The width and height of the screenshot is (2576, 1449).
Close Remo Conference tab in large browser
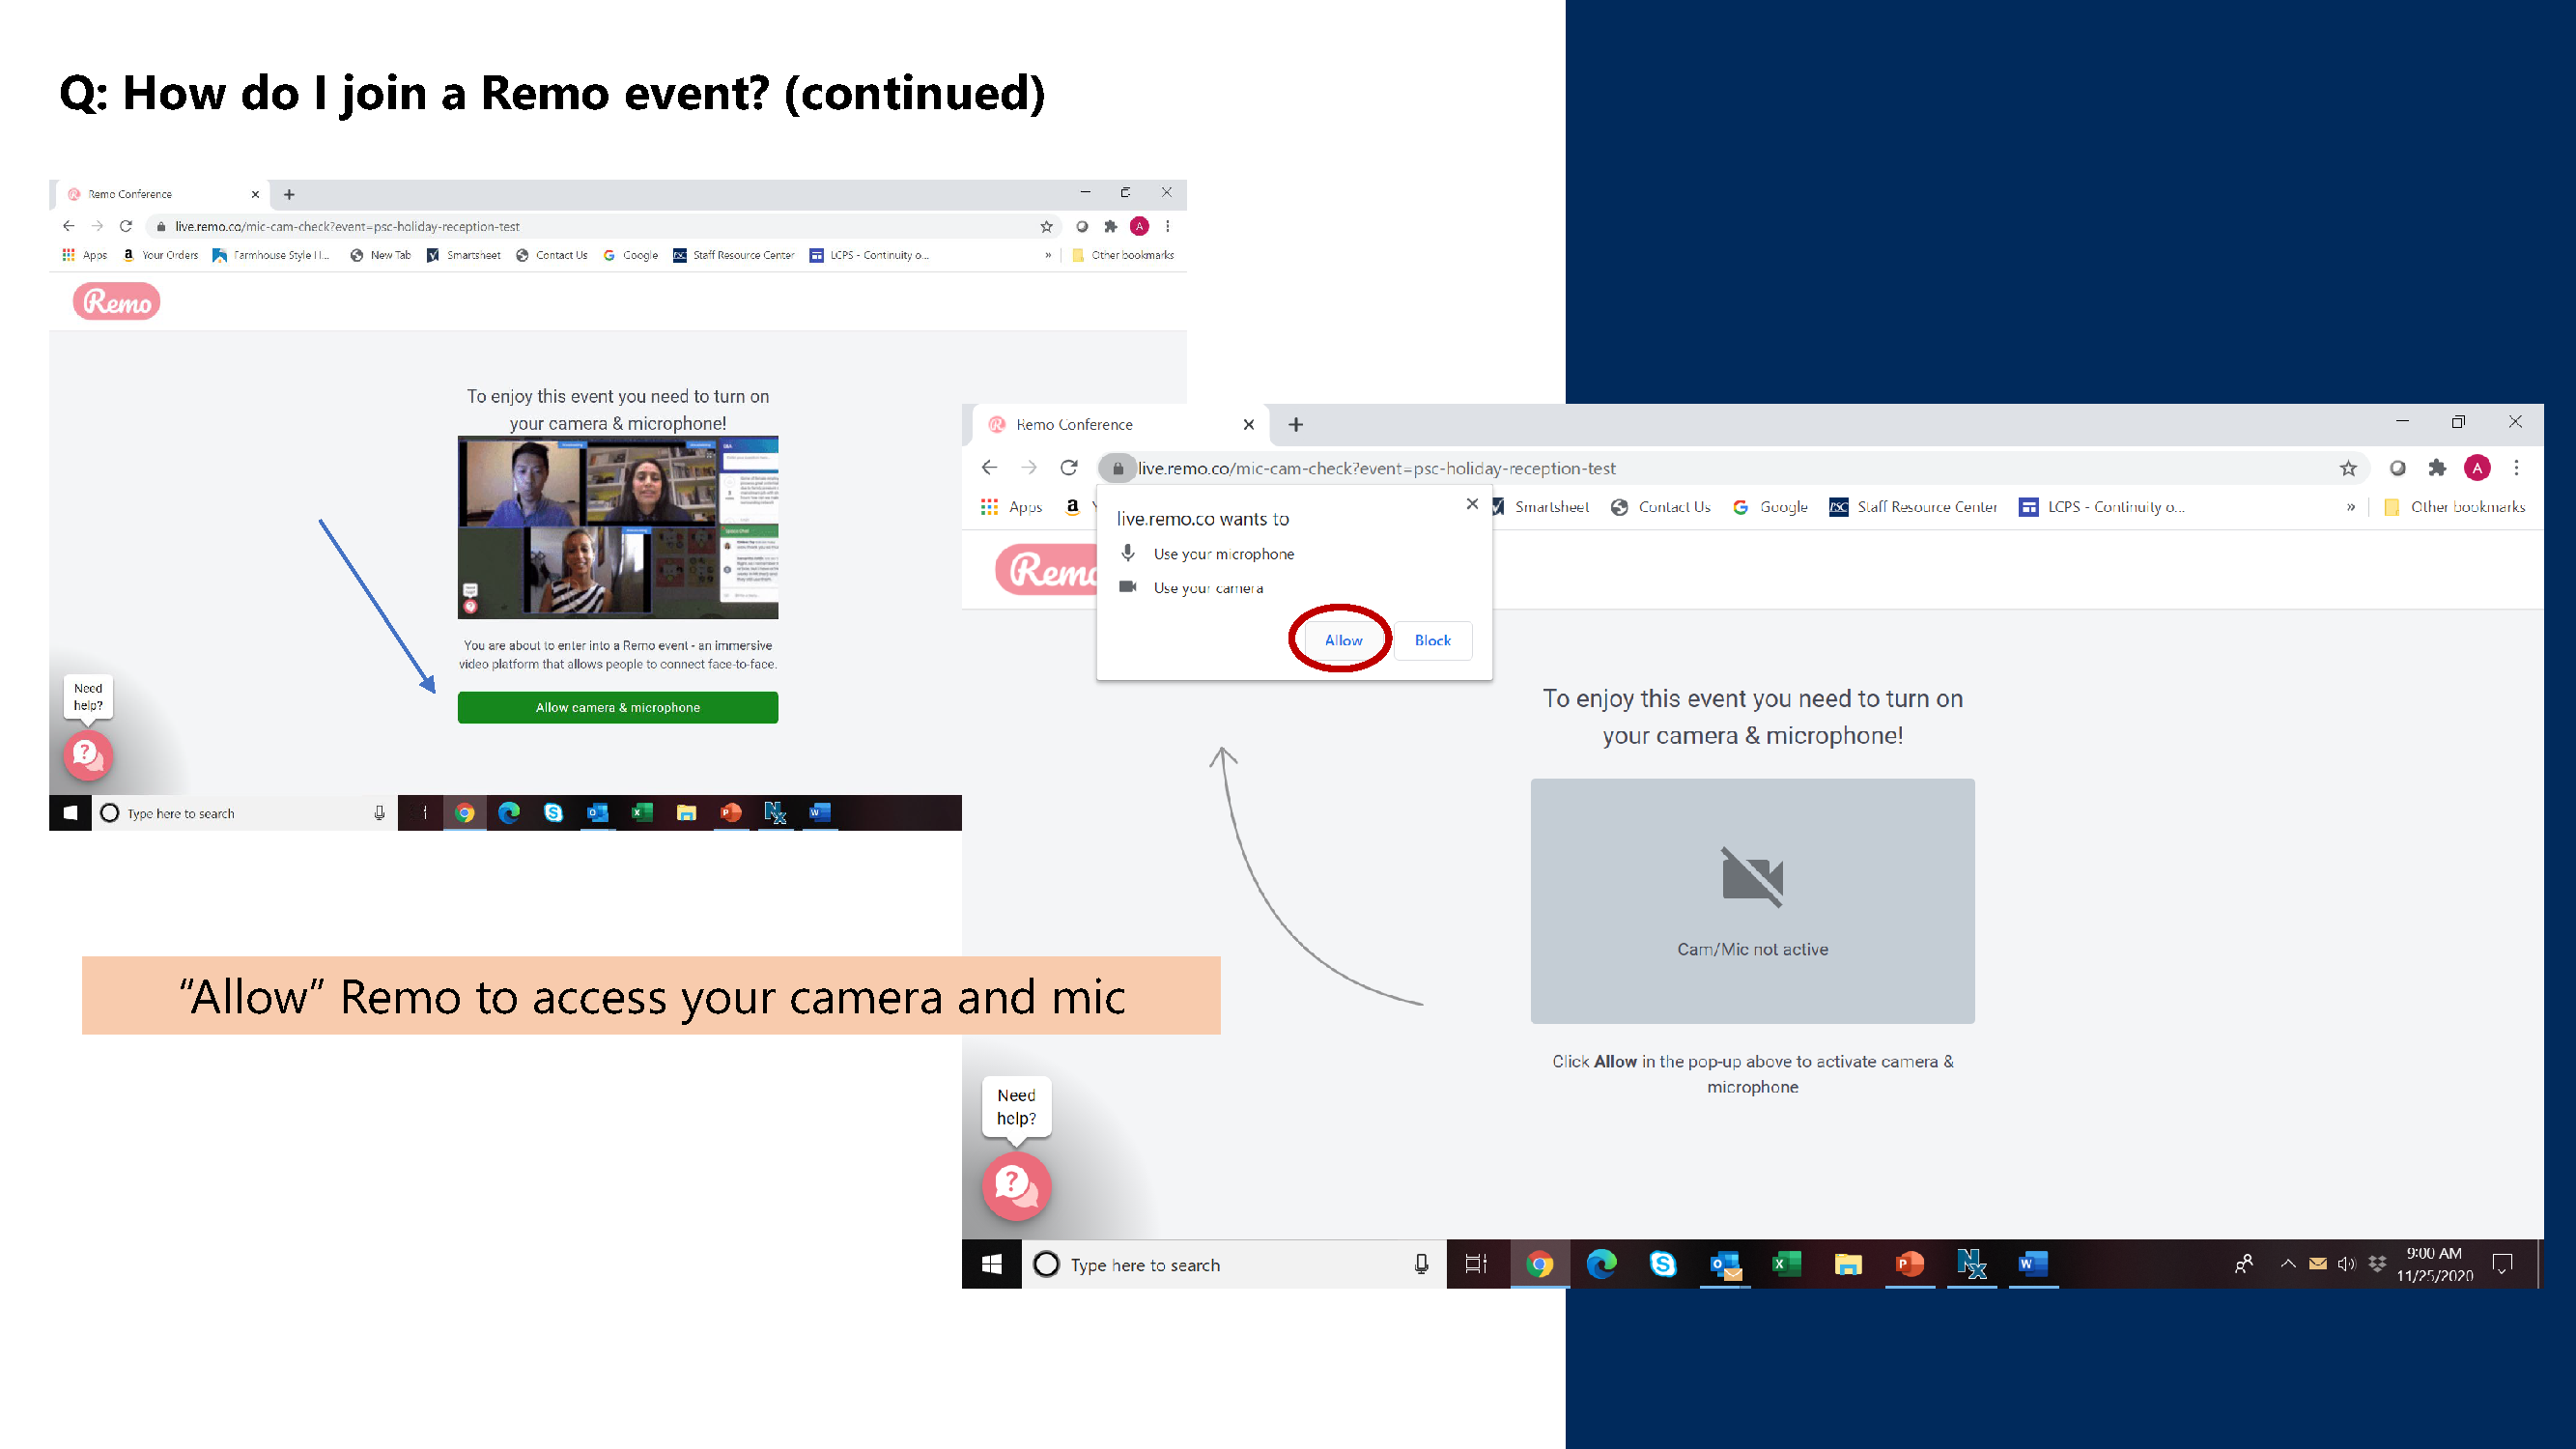[x=1249, y=425]
